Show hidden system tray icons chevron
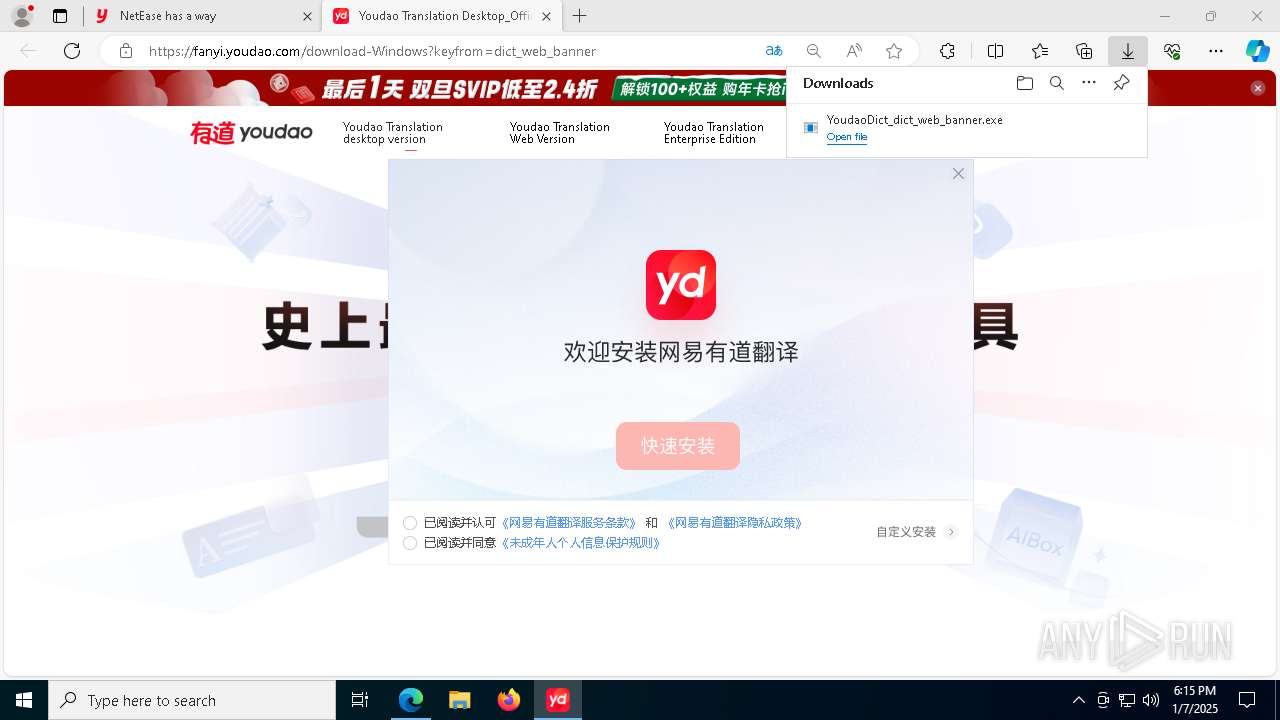 pos(1078,700)
